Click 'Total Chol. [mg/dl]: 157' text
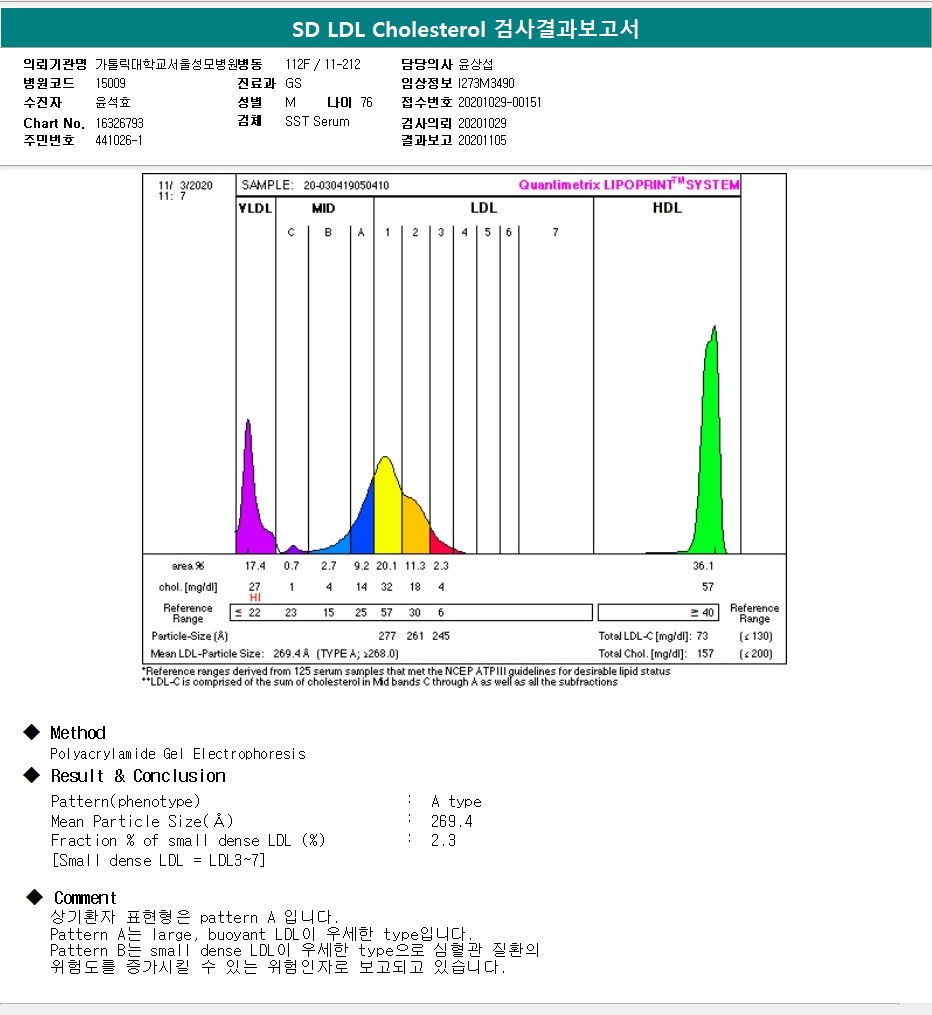The image size is (932, 1015). [656, 654]
